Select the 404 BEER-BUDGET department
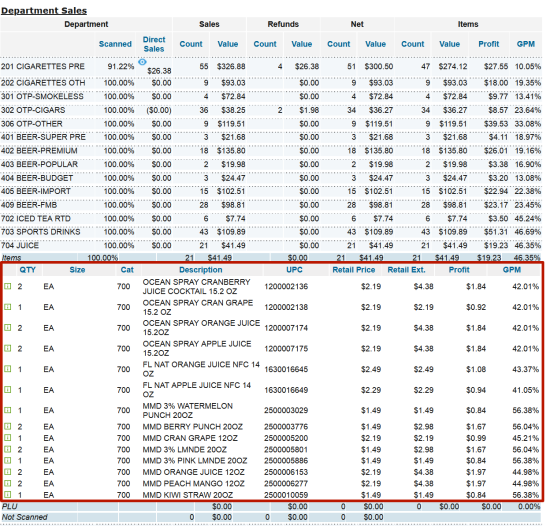Screen dimensions: 550x526 click(x=37, y=178)
